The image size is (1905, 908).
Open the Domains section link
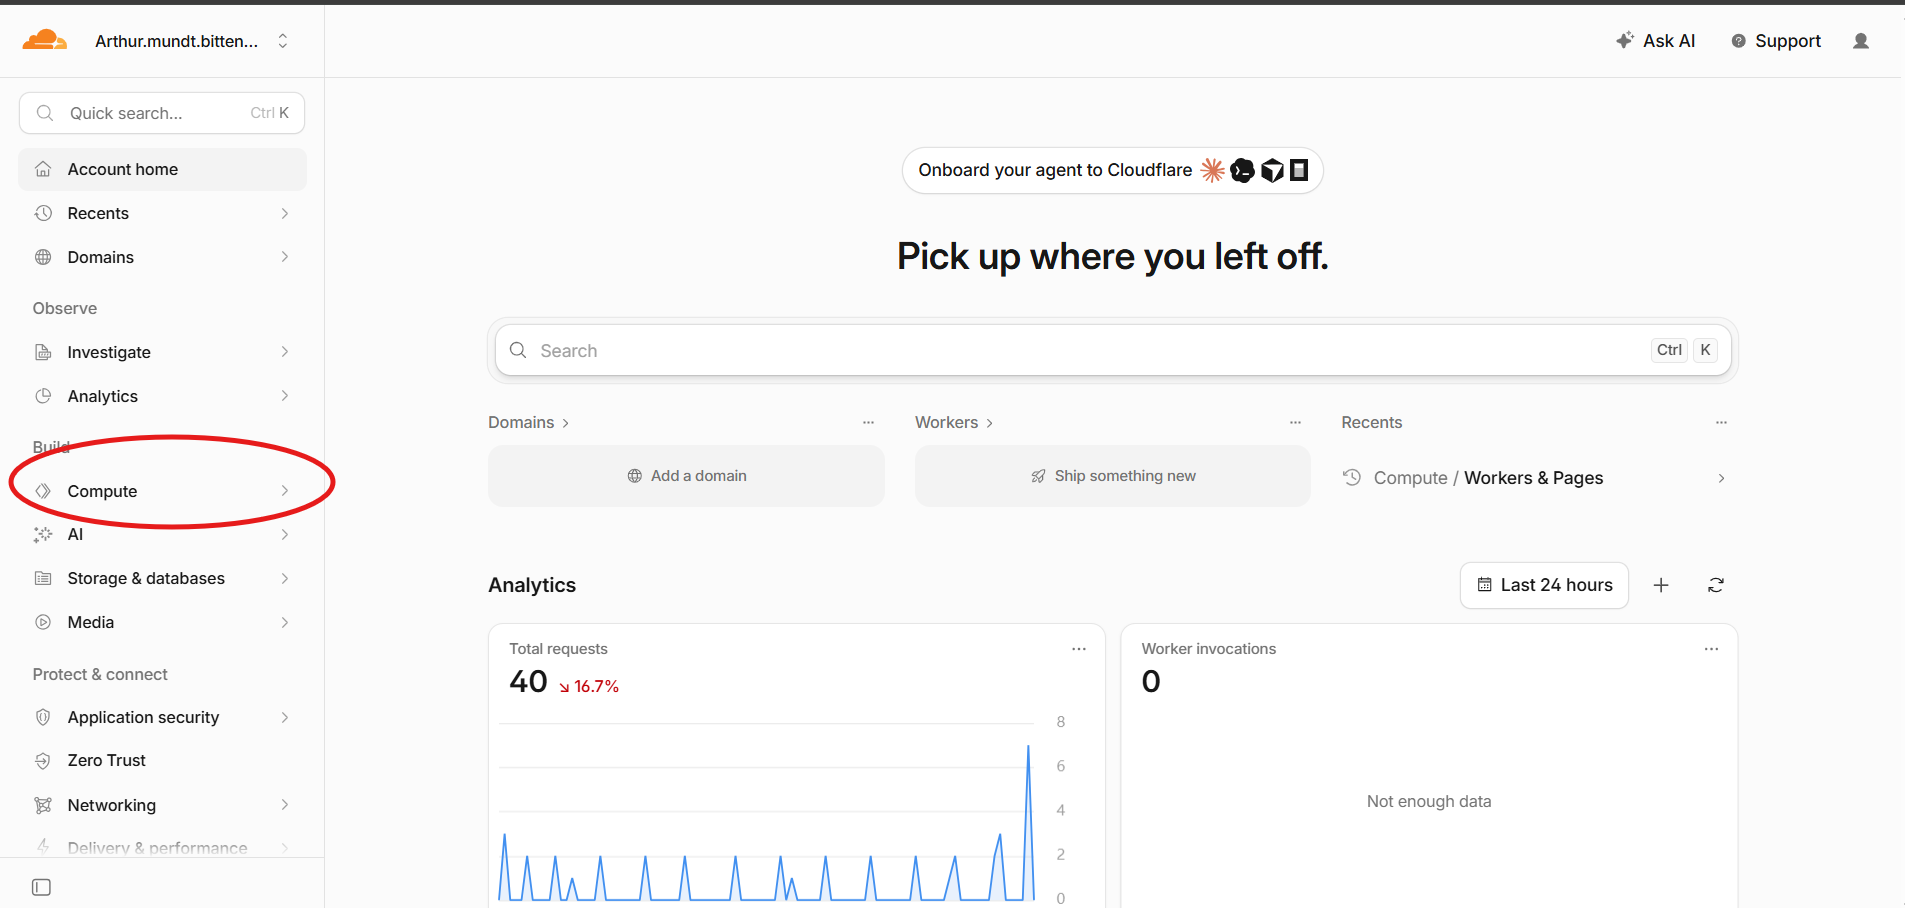529,423
